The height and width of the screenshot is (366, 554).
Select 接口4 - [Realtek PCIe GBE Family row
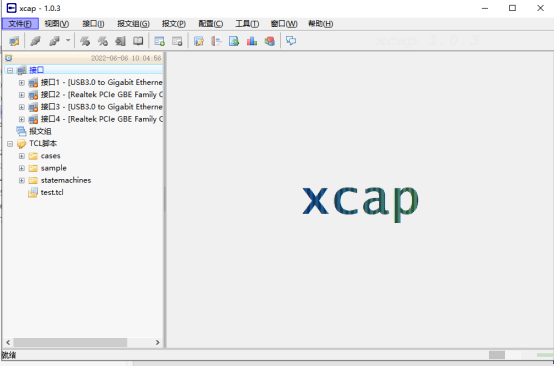click(101, 119)
